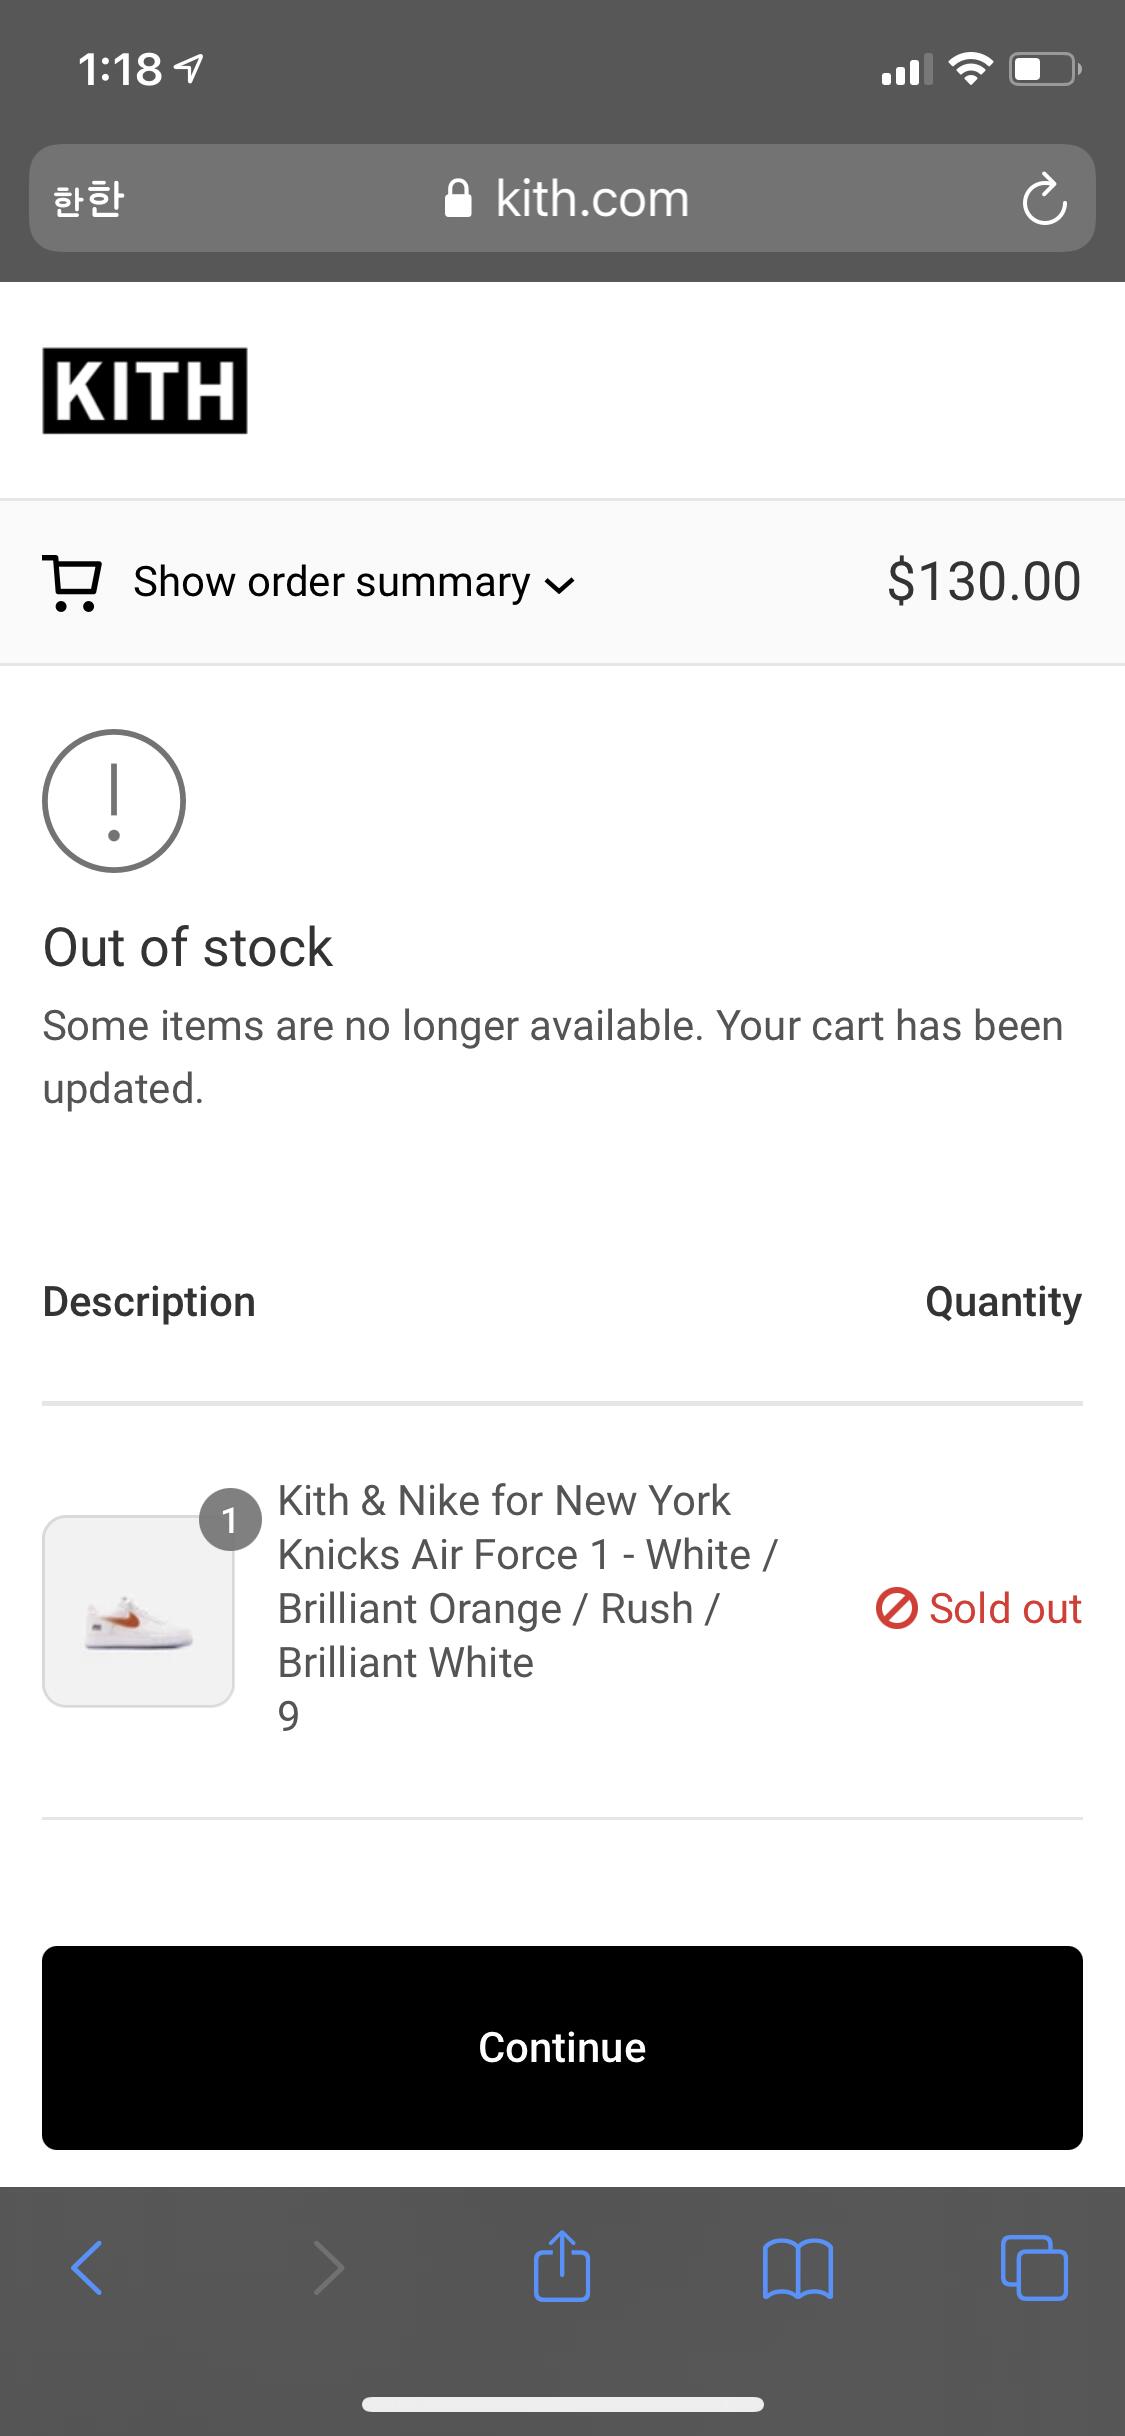The image size is (1125, 2436).
Task: Tap the red Sold out label
Action: click(979, 1609)
